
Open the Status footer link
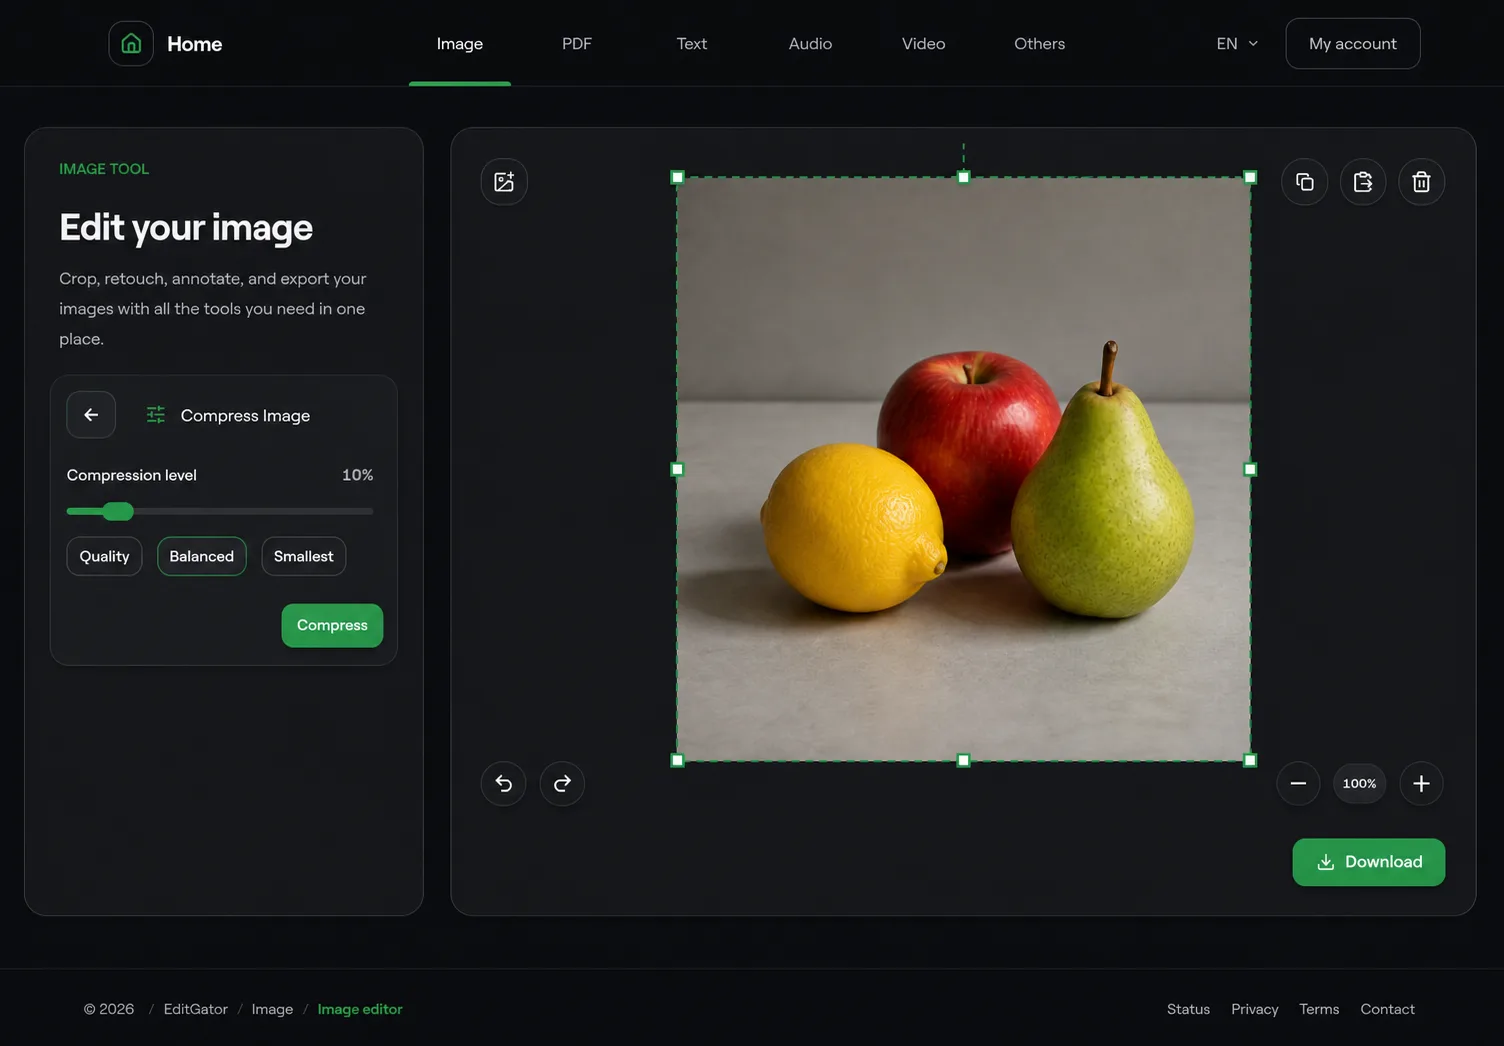click(x=1189, y=1009)
